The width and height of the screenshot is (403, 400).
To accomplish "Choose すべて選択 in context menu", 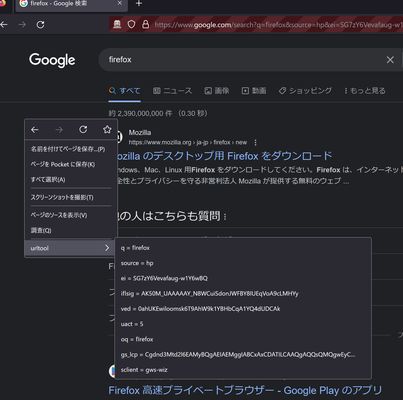I will pyautogui.click(x=71, y=180).
